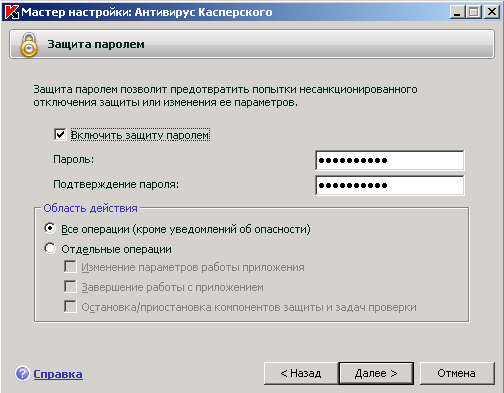Screen dimensions: 504x393
Task: Click the title 'Мастер настройки: Антивирус Касперского'
Action: click(147, 12)
